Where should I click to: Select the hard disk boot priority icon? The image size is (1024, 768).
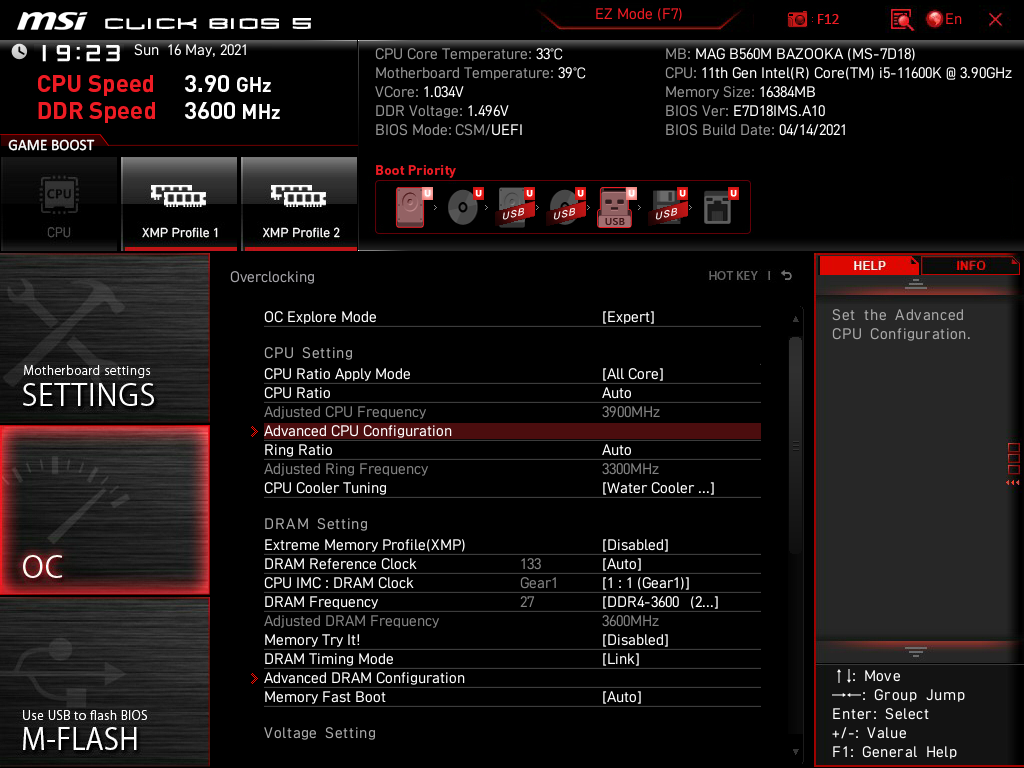point(410,208)
